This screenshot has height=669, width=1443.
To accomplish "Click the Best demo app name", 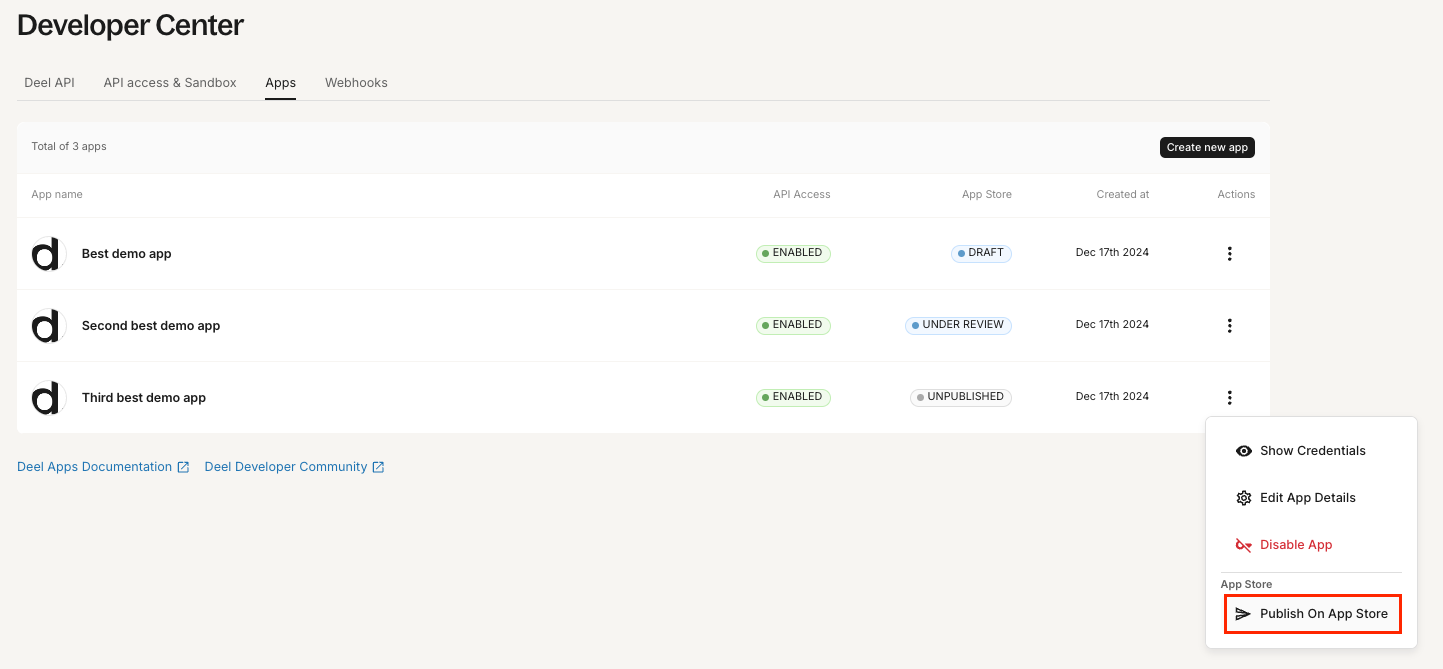I will point(127,254).
